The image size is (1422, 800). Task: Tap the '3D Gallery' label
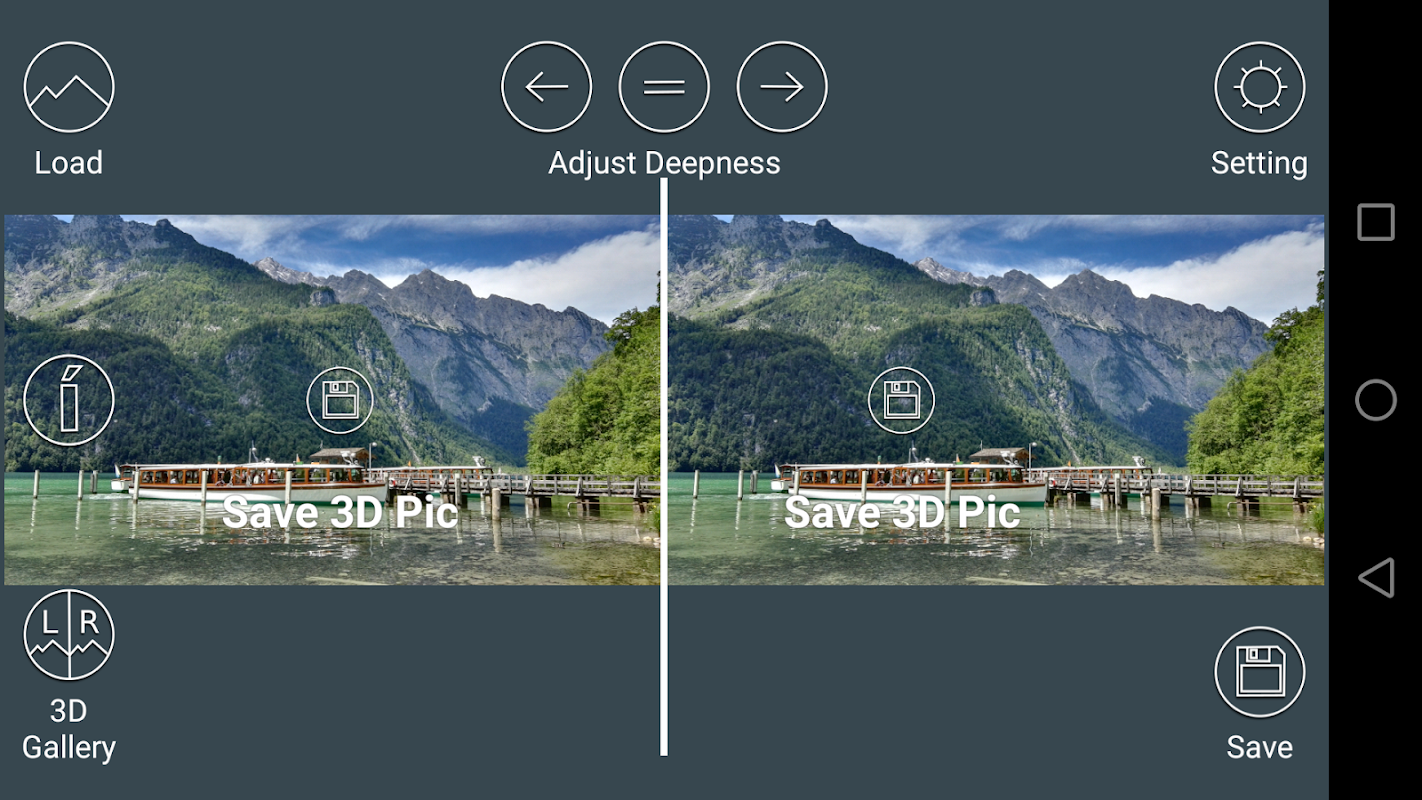pos(69,729)
